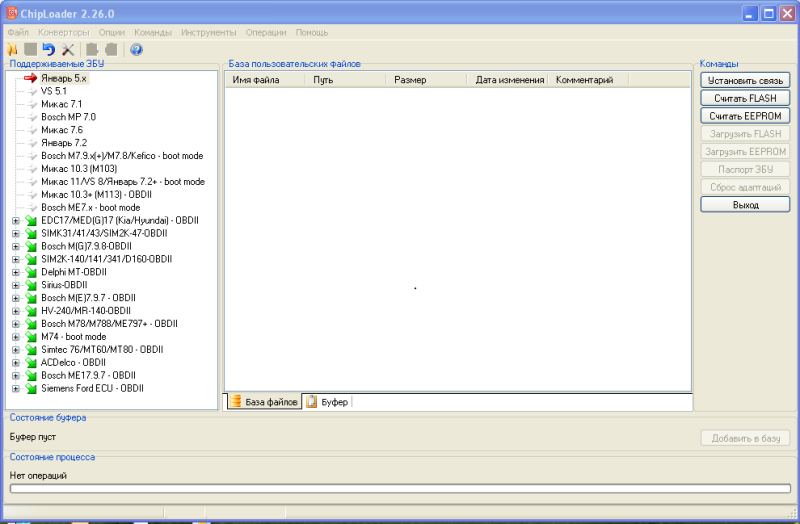Switch to the Буфер tab
The height and width of the screenshot is (524, 800).
328,402
